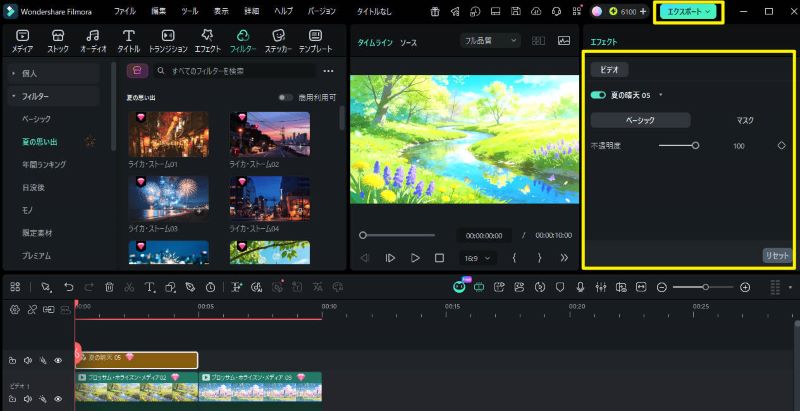Open the エクスポート export dropdown
The width and height of the screenshot is (800, 411).
688,11
